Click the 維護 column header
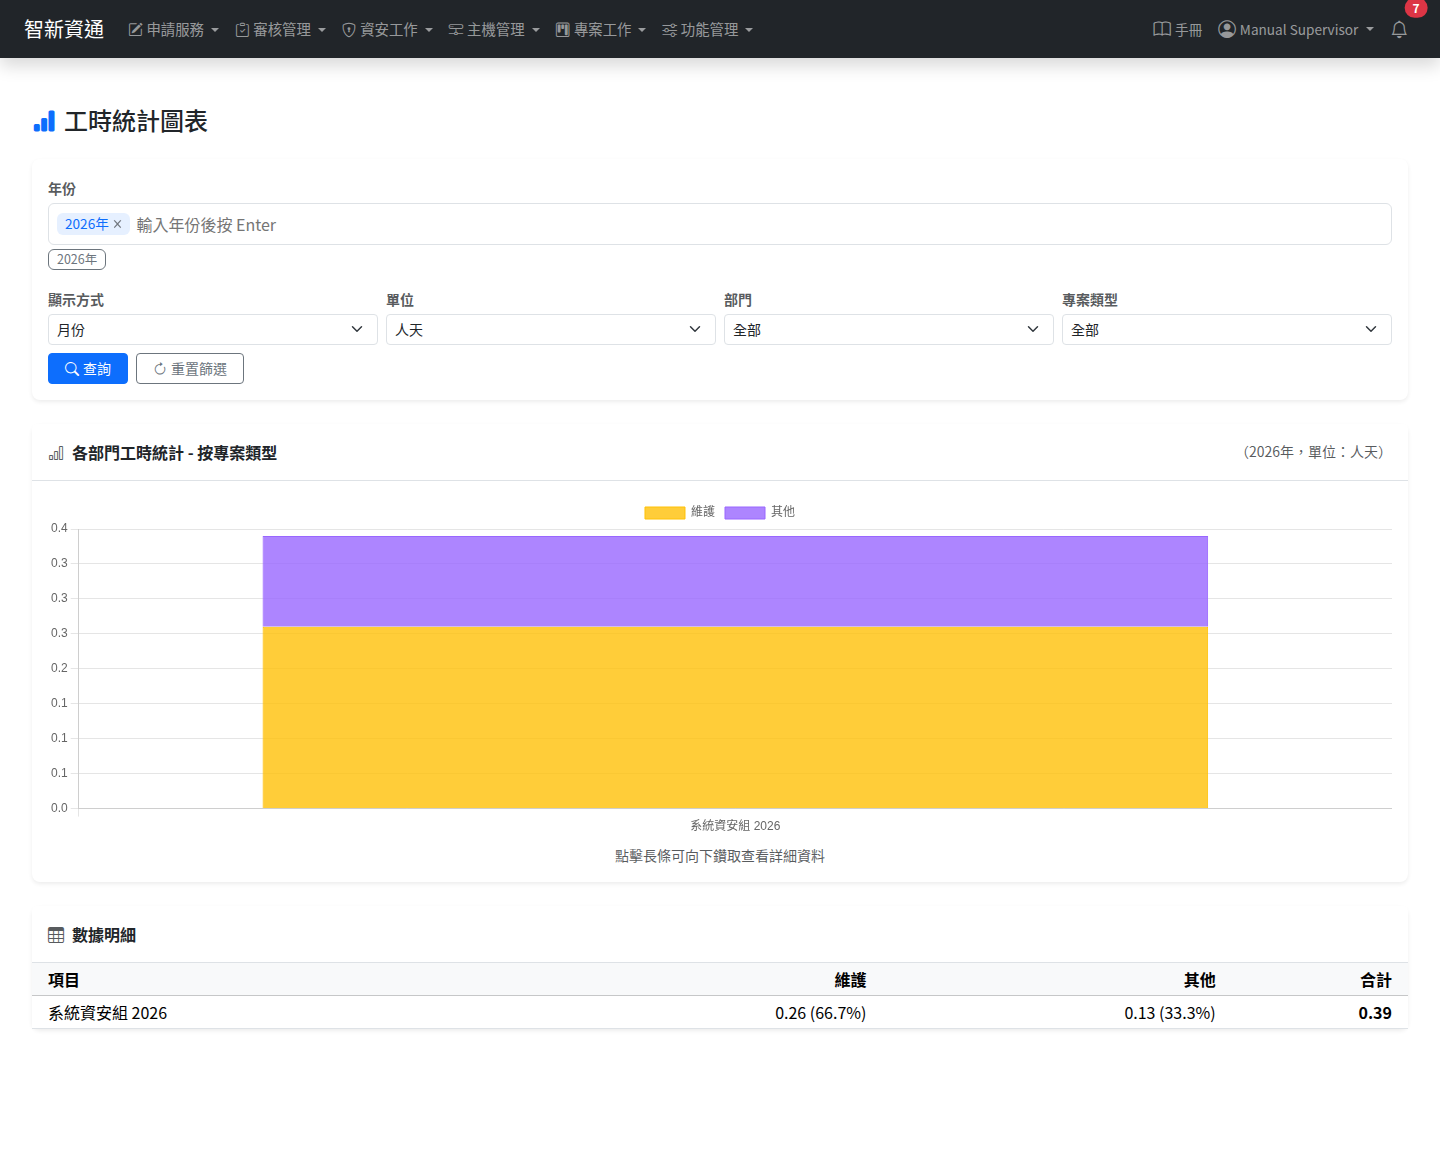The width and height of the screenshot is (1440, 1161). coord(850,980)
